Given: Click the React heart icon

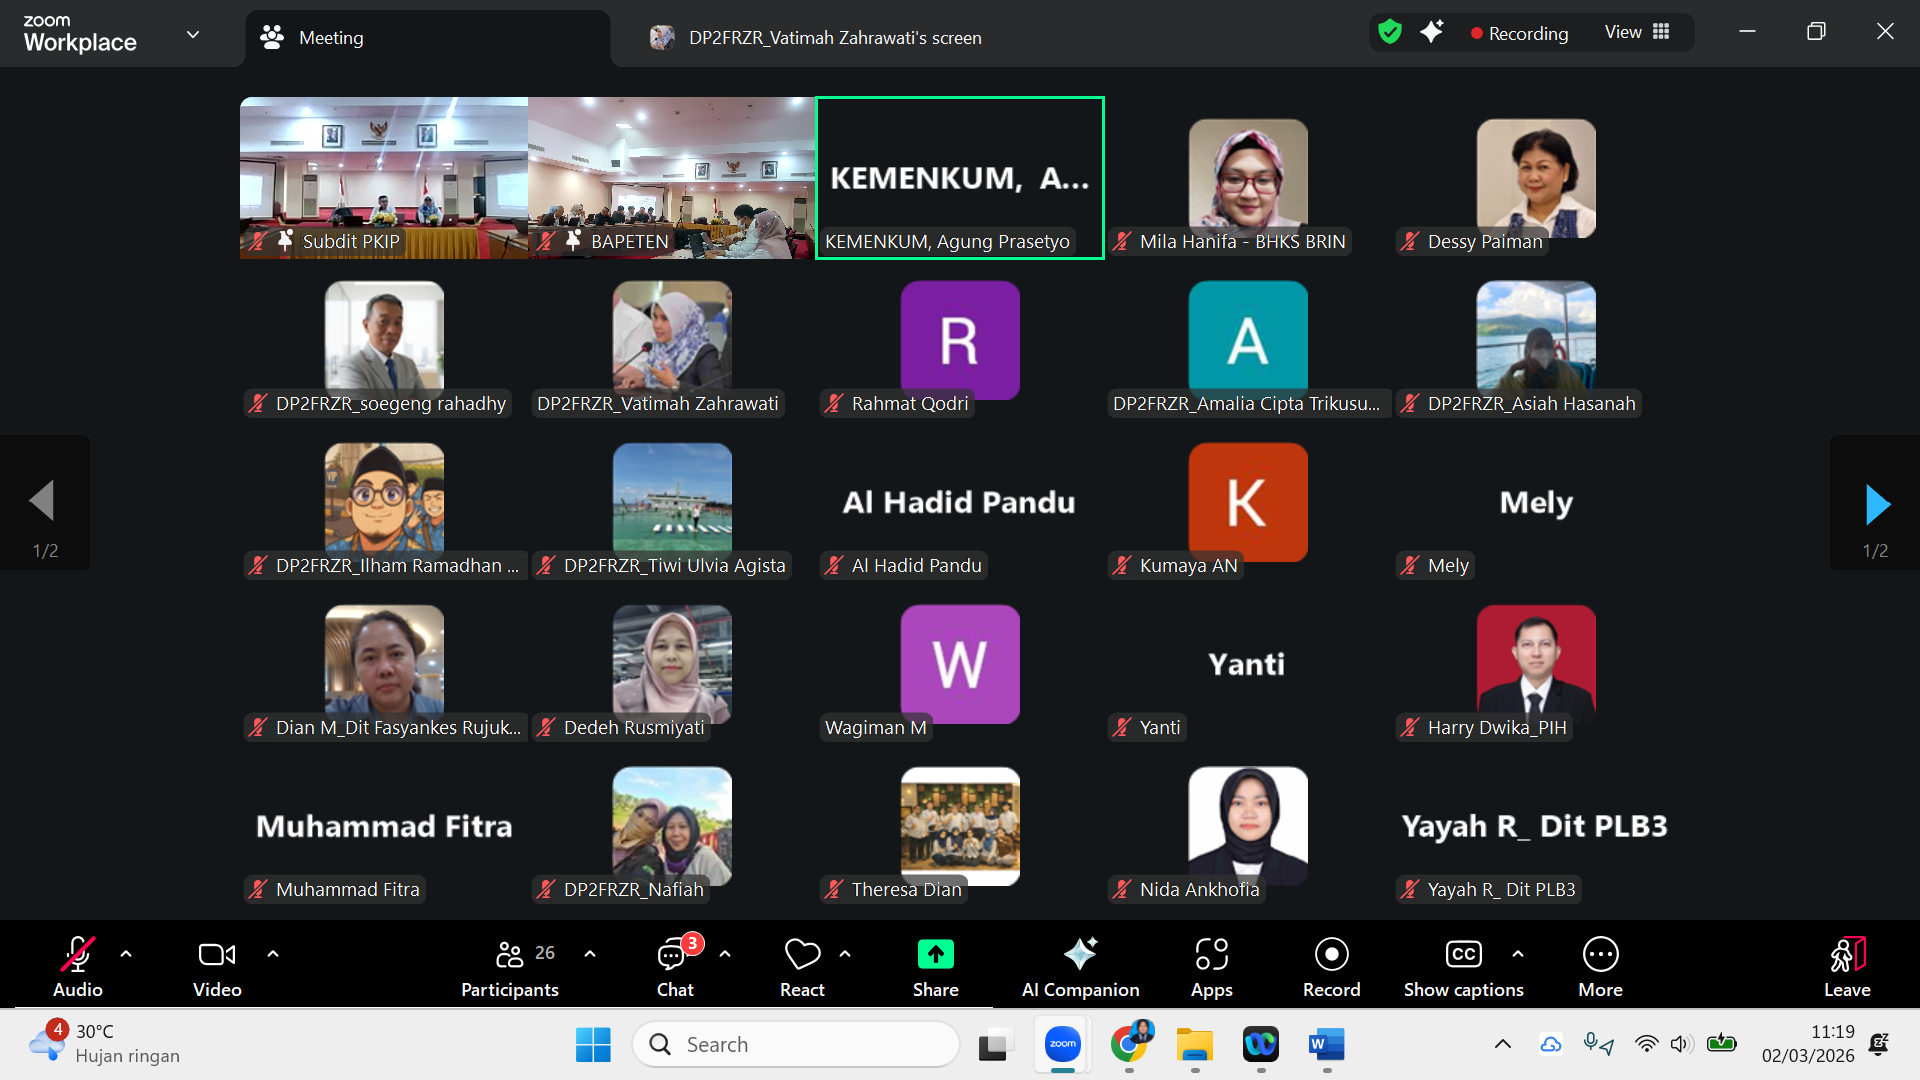Looking at the screenshot, I should [802, 955].
